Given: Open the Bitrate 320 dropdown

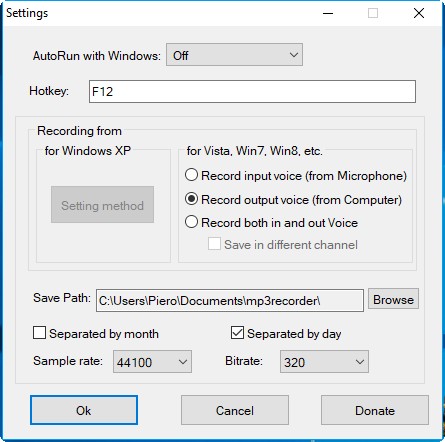Looking at the screenshot, I should (324, 362).
